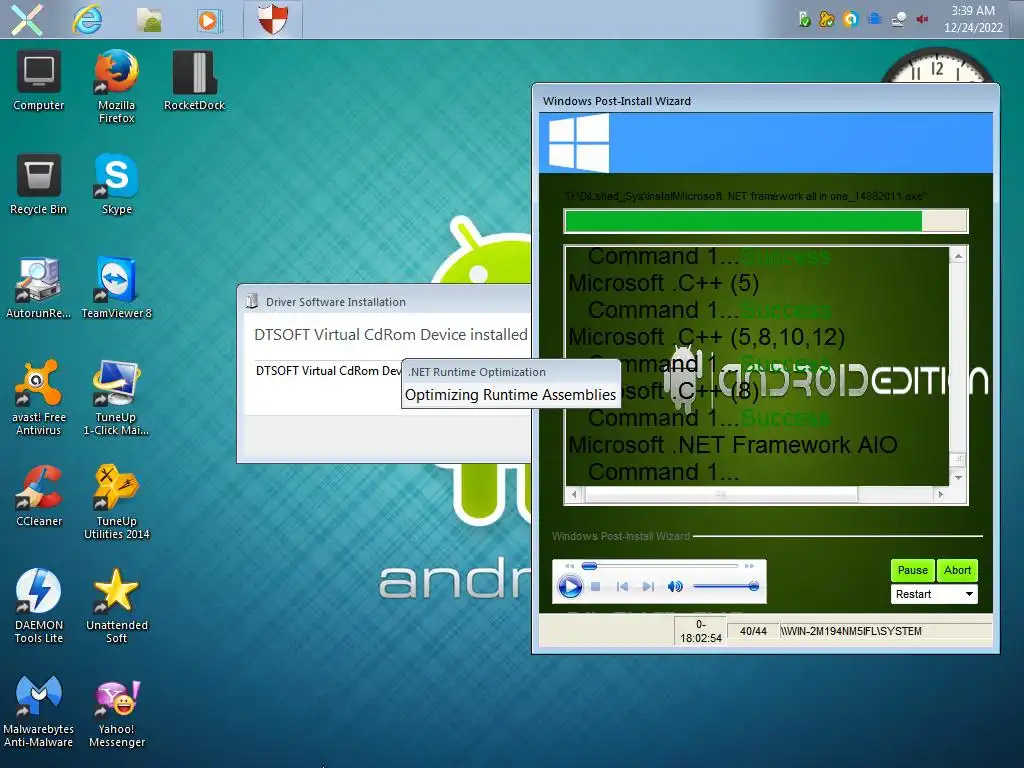Launch Skype from the desktop
The width and height of the screenshot is (1024, 768).
(116, 185)
